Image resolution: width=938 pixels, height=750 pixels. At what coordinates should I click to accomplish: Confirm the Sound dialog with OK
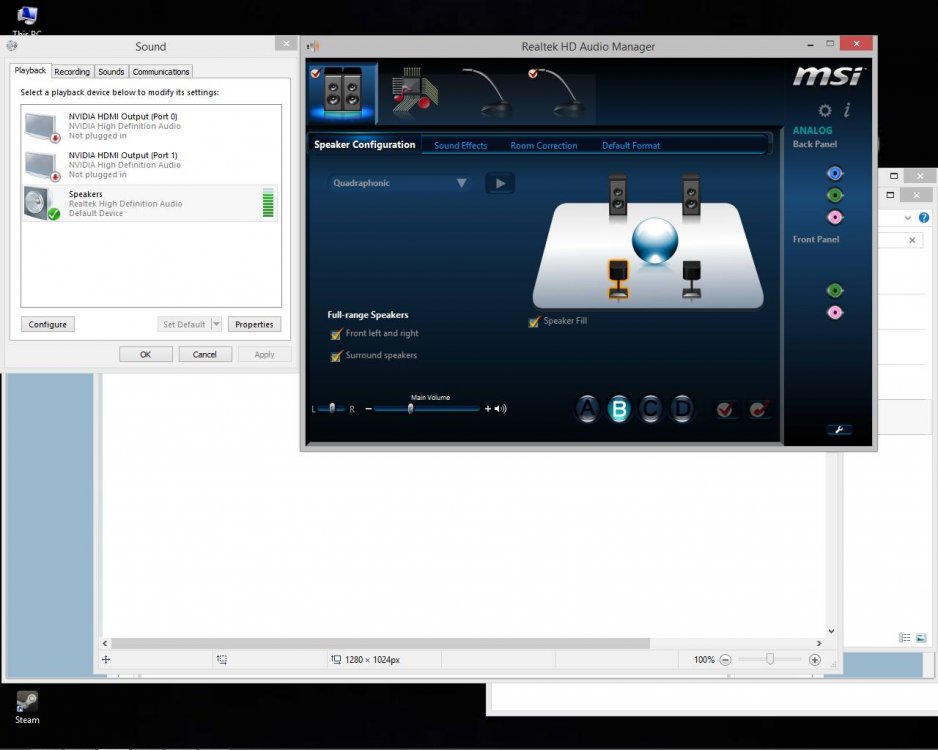click(145, 354)
